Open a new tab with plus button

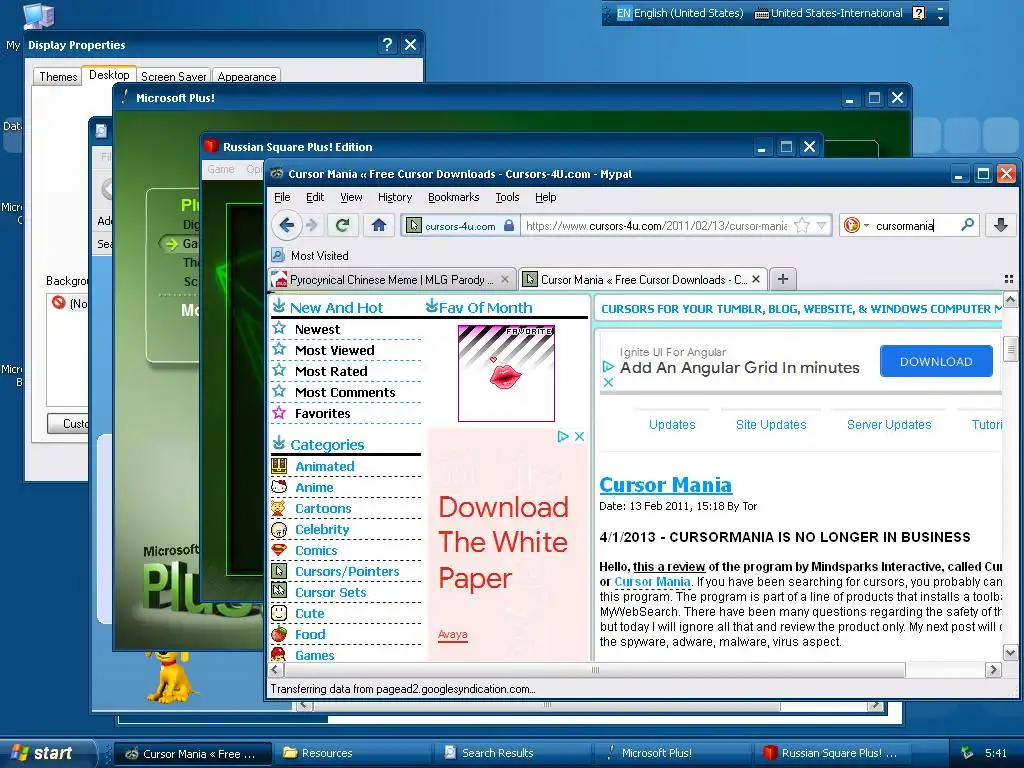click(x=783, y=280)
